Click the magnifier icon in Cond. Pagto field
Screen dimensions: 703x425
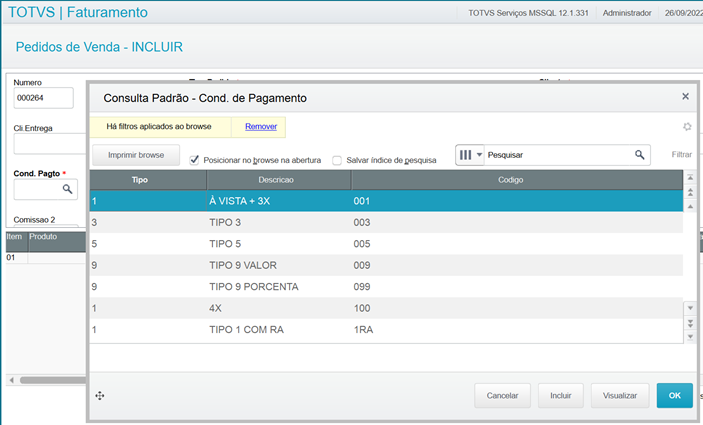tap(67, 189)
